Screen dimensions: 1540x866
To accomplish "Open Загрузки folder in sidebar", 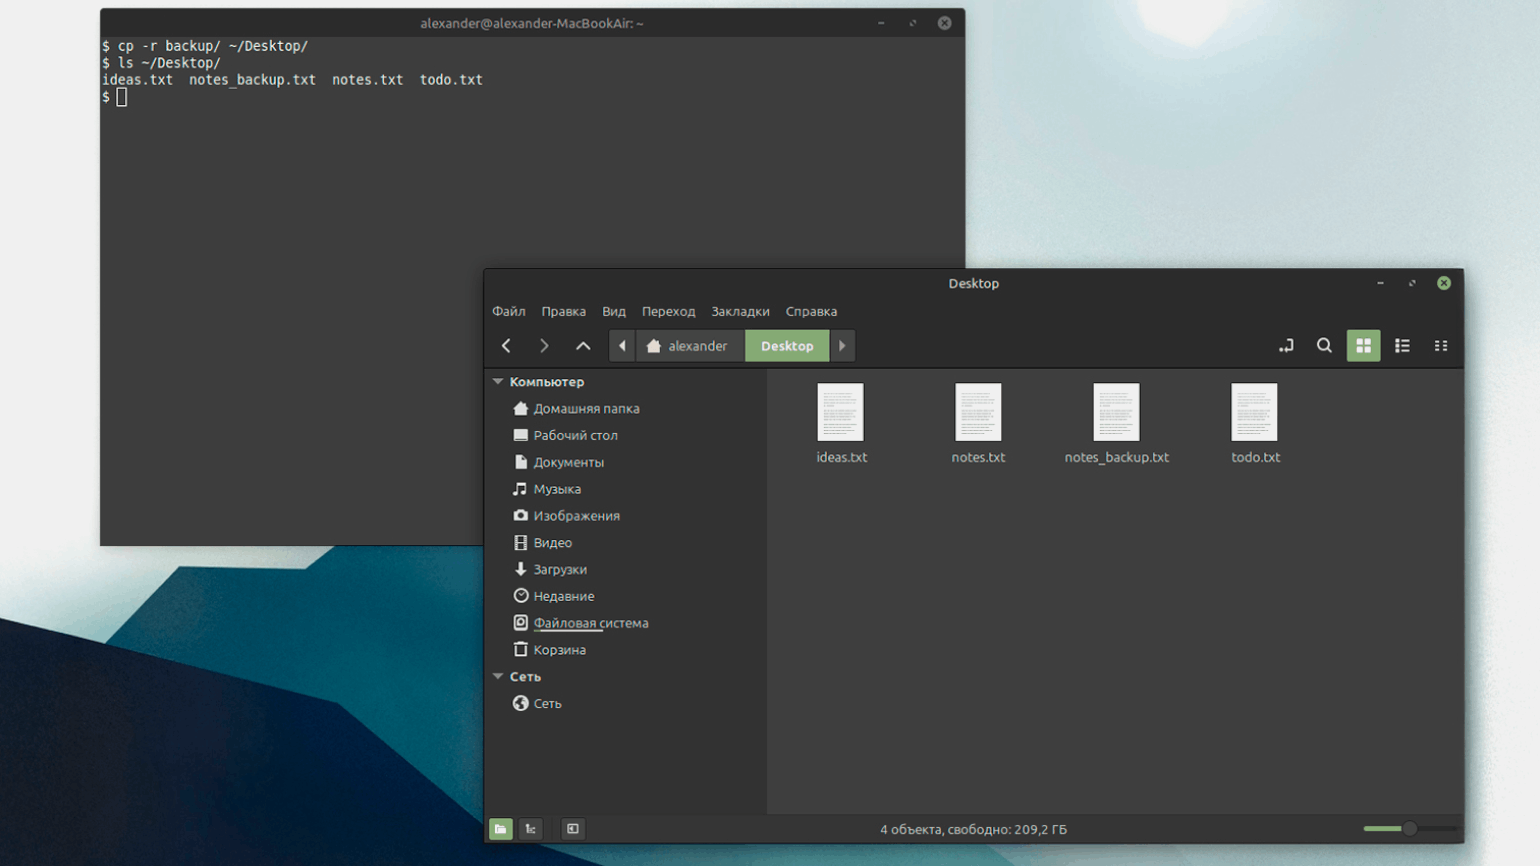I will click(x=559, y=570).
